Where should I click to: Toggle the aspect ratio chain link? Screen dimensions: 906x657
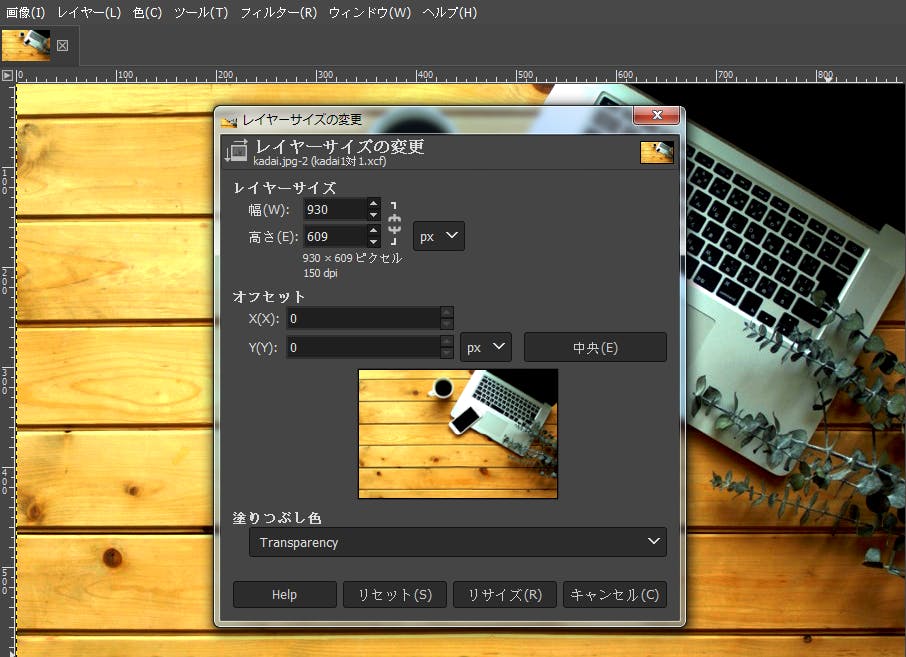pos(394,223)
